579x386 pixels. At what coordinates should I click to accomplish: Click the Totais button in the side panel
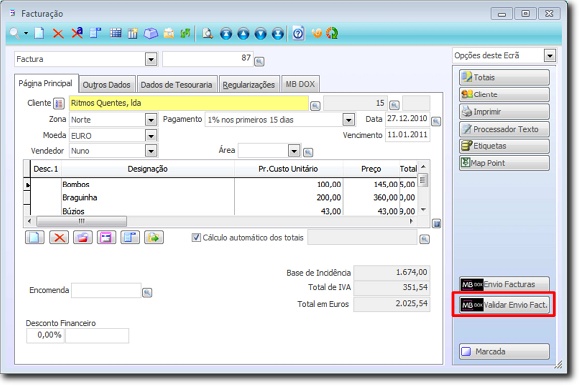pos(504,77)
